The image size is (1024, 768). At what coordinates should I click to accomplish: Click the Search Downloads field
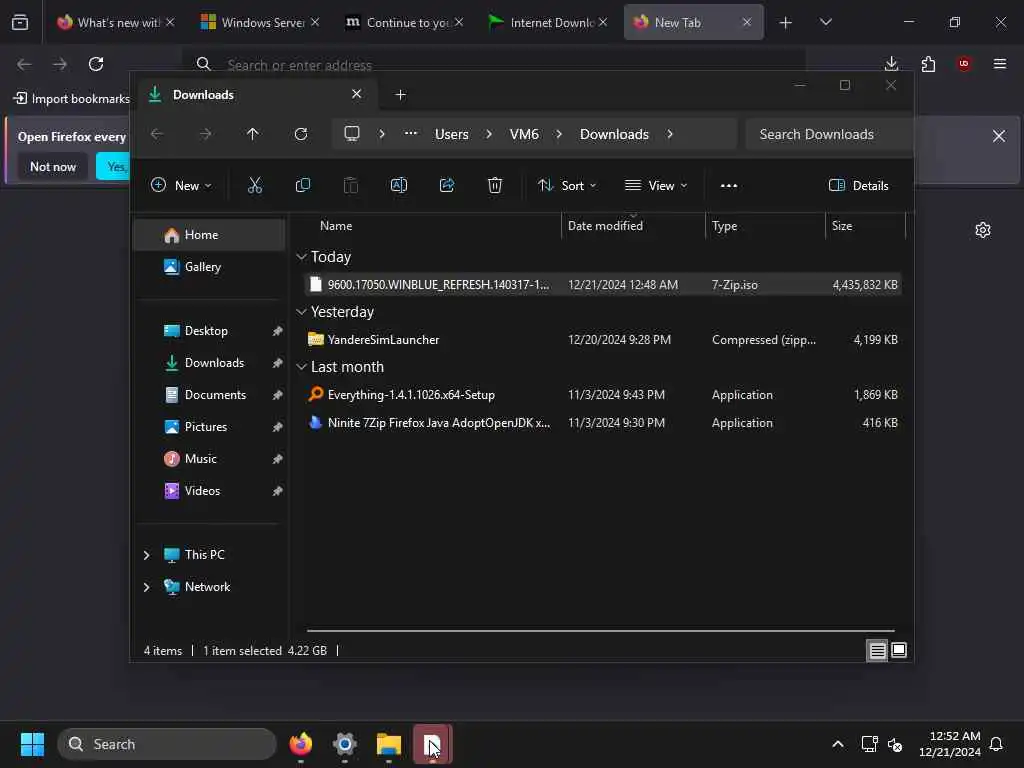828,134
